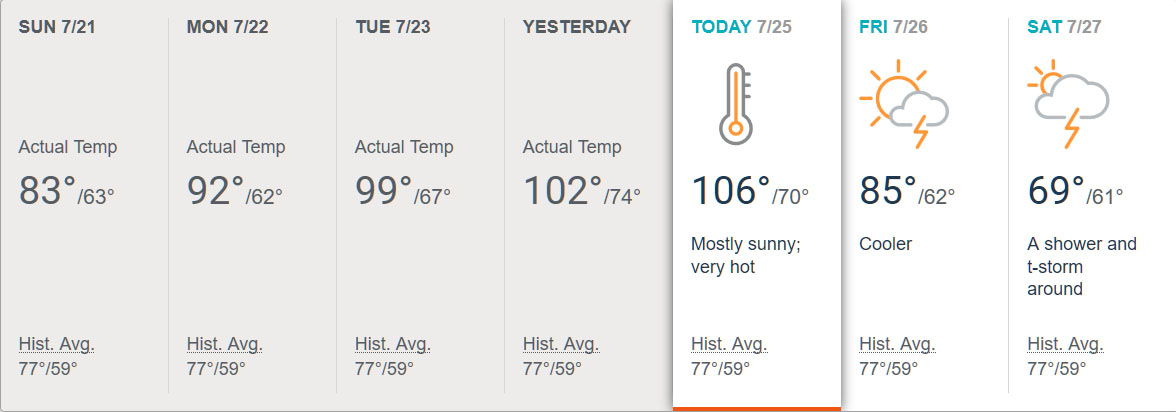The height and width of the screenshot is (412, 1176).
Task: Click Hist. Avg. link under Saturday
Action: (1065, 345)
